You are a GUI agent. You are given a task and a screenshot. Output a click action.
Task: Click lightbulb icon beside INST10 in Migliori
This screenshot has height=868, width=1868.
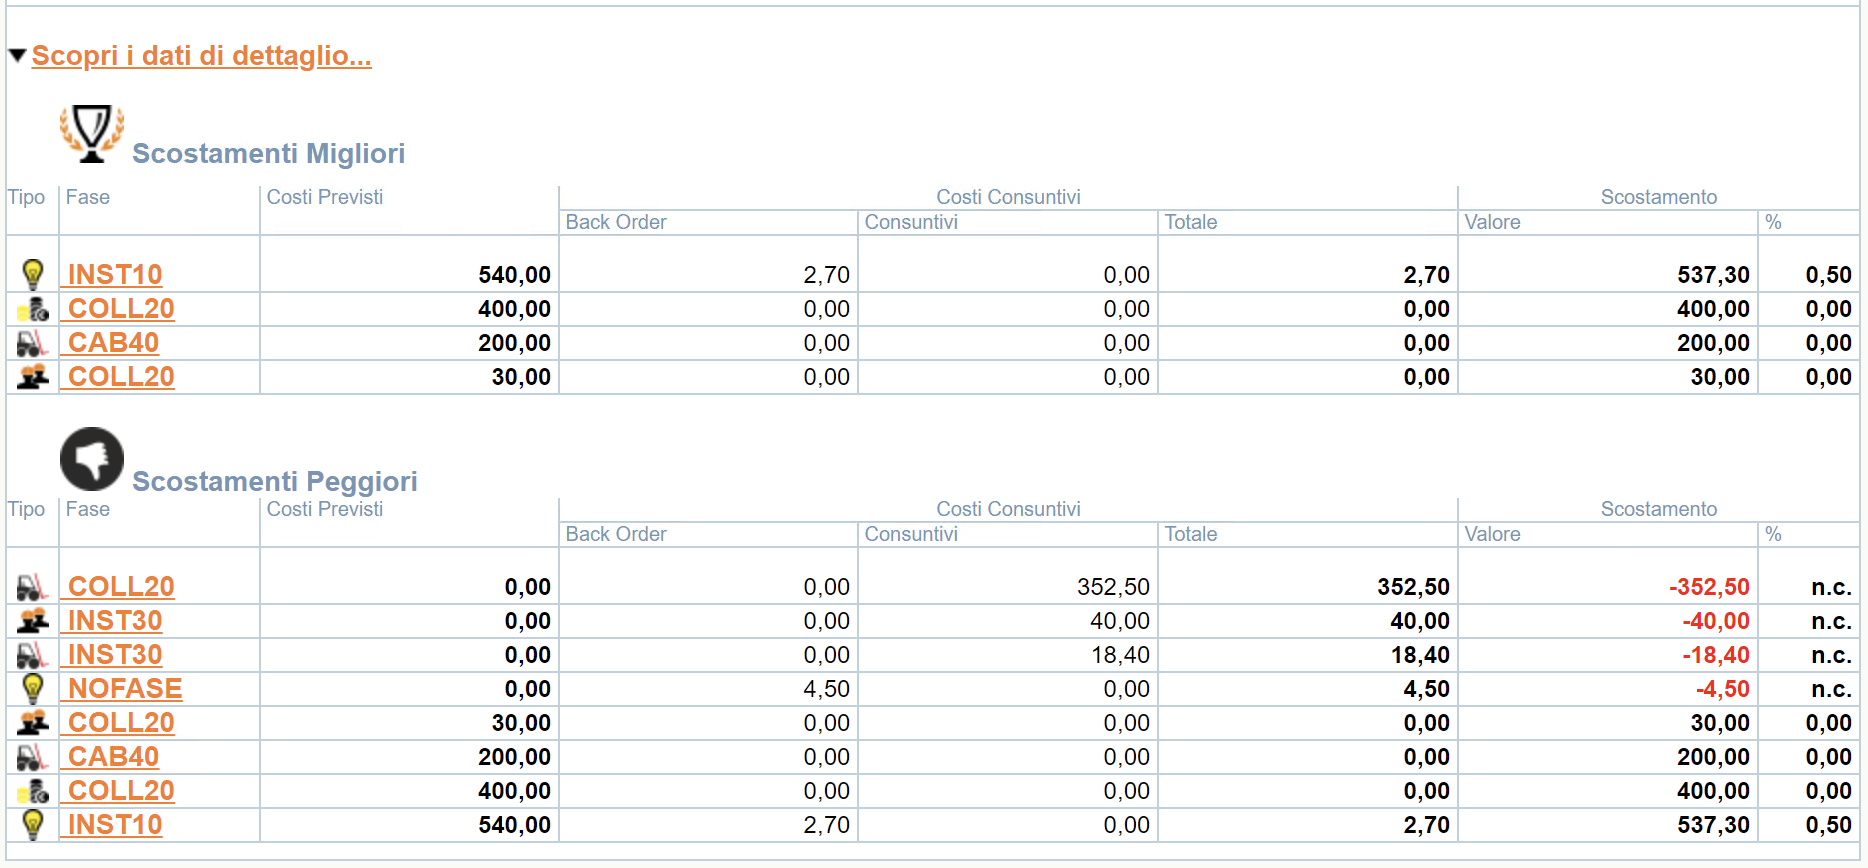[x=33, y=274]
